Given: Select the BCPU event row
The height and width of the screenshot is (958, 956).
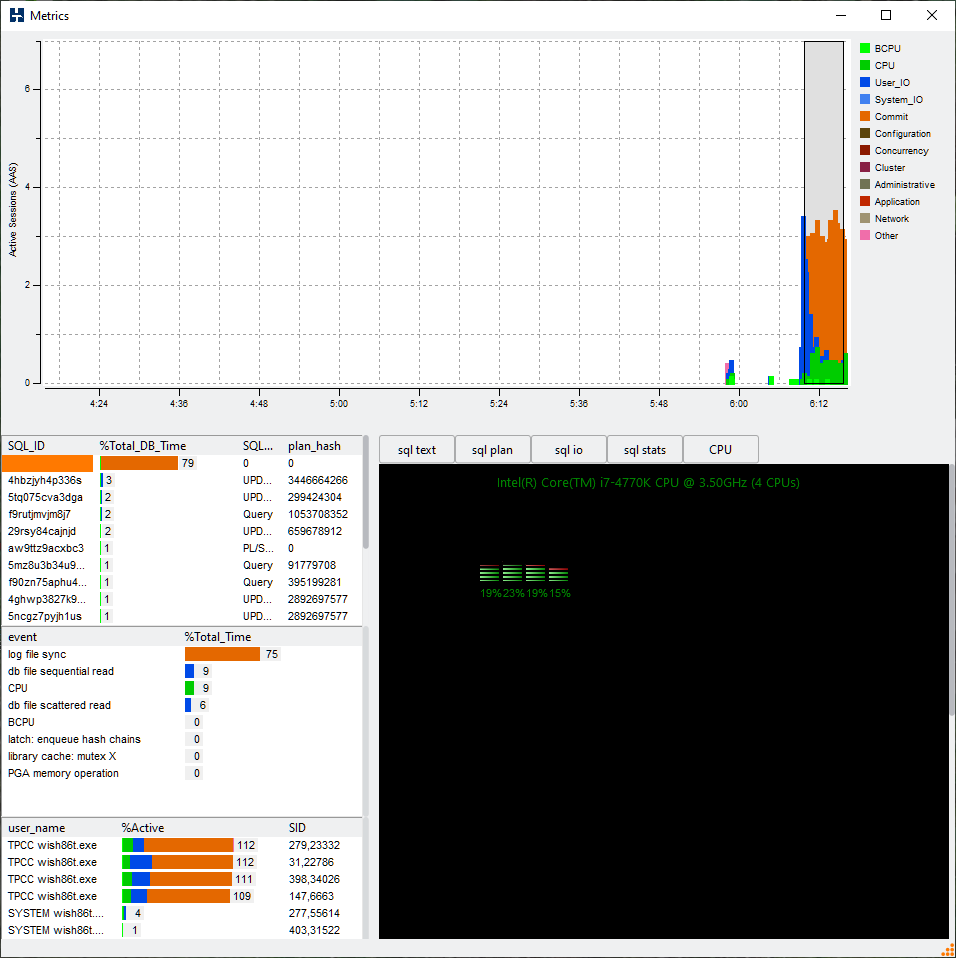Looking at the screenshot, I should [x=182, y=722].
